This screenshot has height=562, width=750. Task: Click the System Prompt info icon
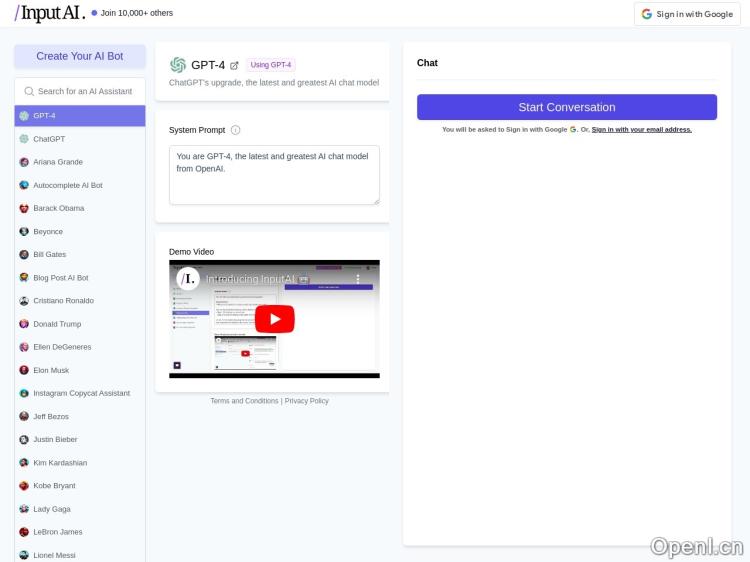coord(236,130)
